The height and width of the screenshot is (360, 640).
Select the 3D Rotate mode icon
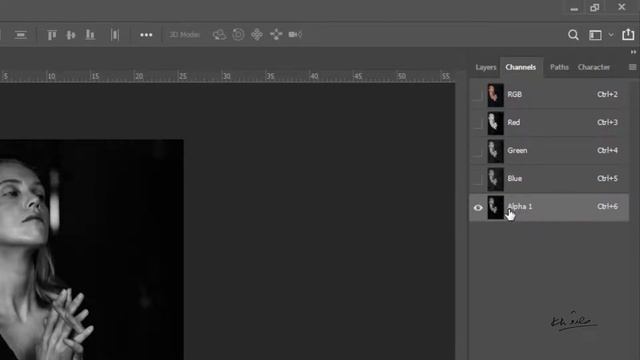[x=219, y=35]
